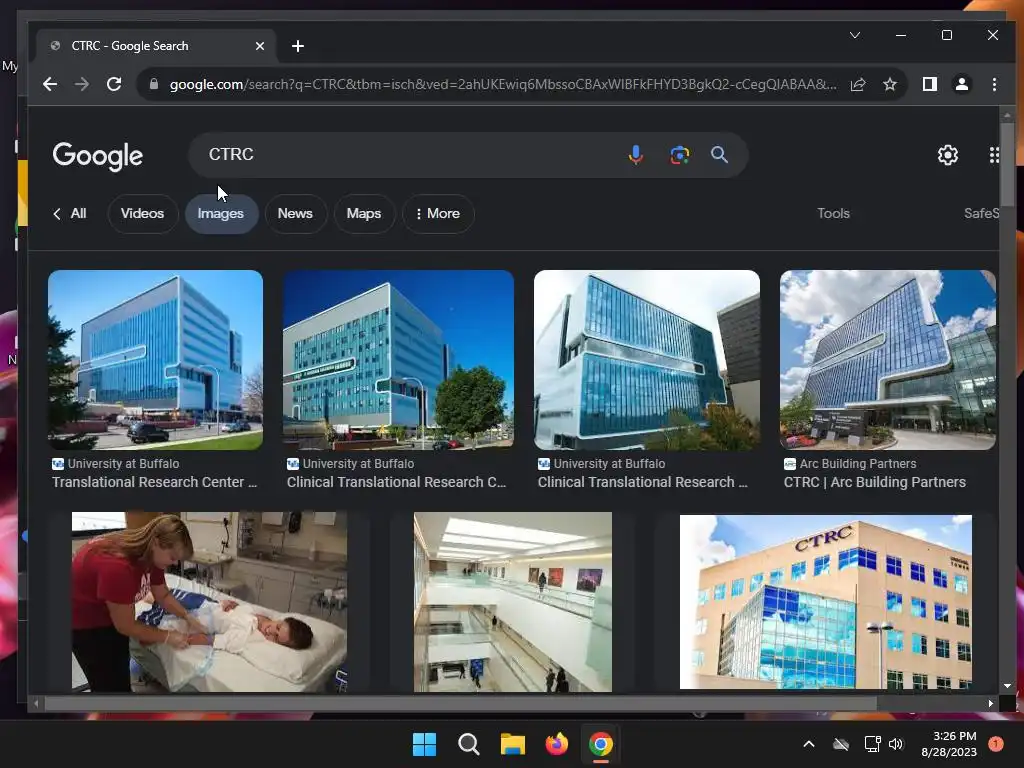
Task: Open the second University at Buffalo building image
Action: (x=398, y=360)
